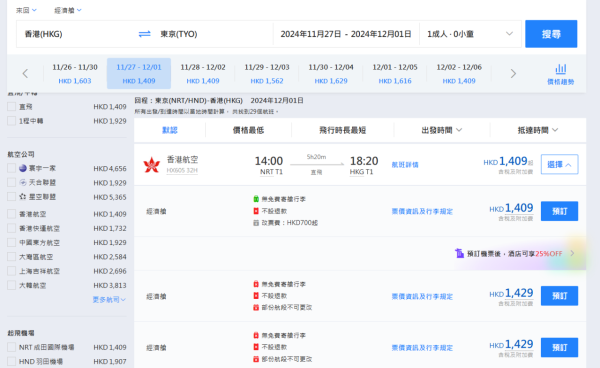Toggle the one-stop transfer checkbox
The width and height of the screenshot is (600, 368).
11,121
